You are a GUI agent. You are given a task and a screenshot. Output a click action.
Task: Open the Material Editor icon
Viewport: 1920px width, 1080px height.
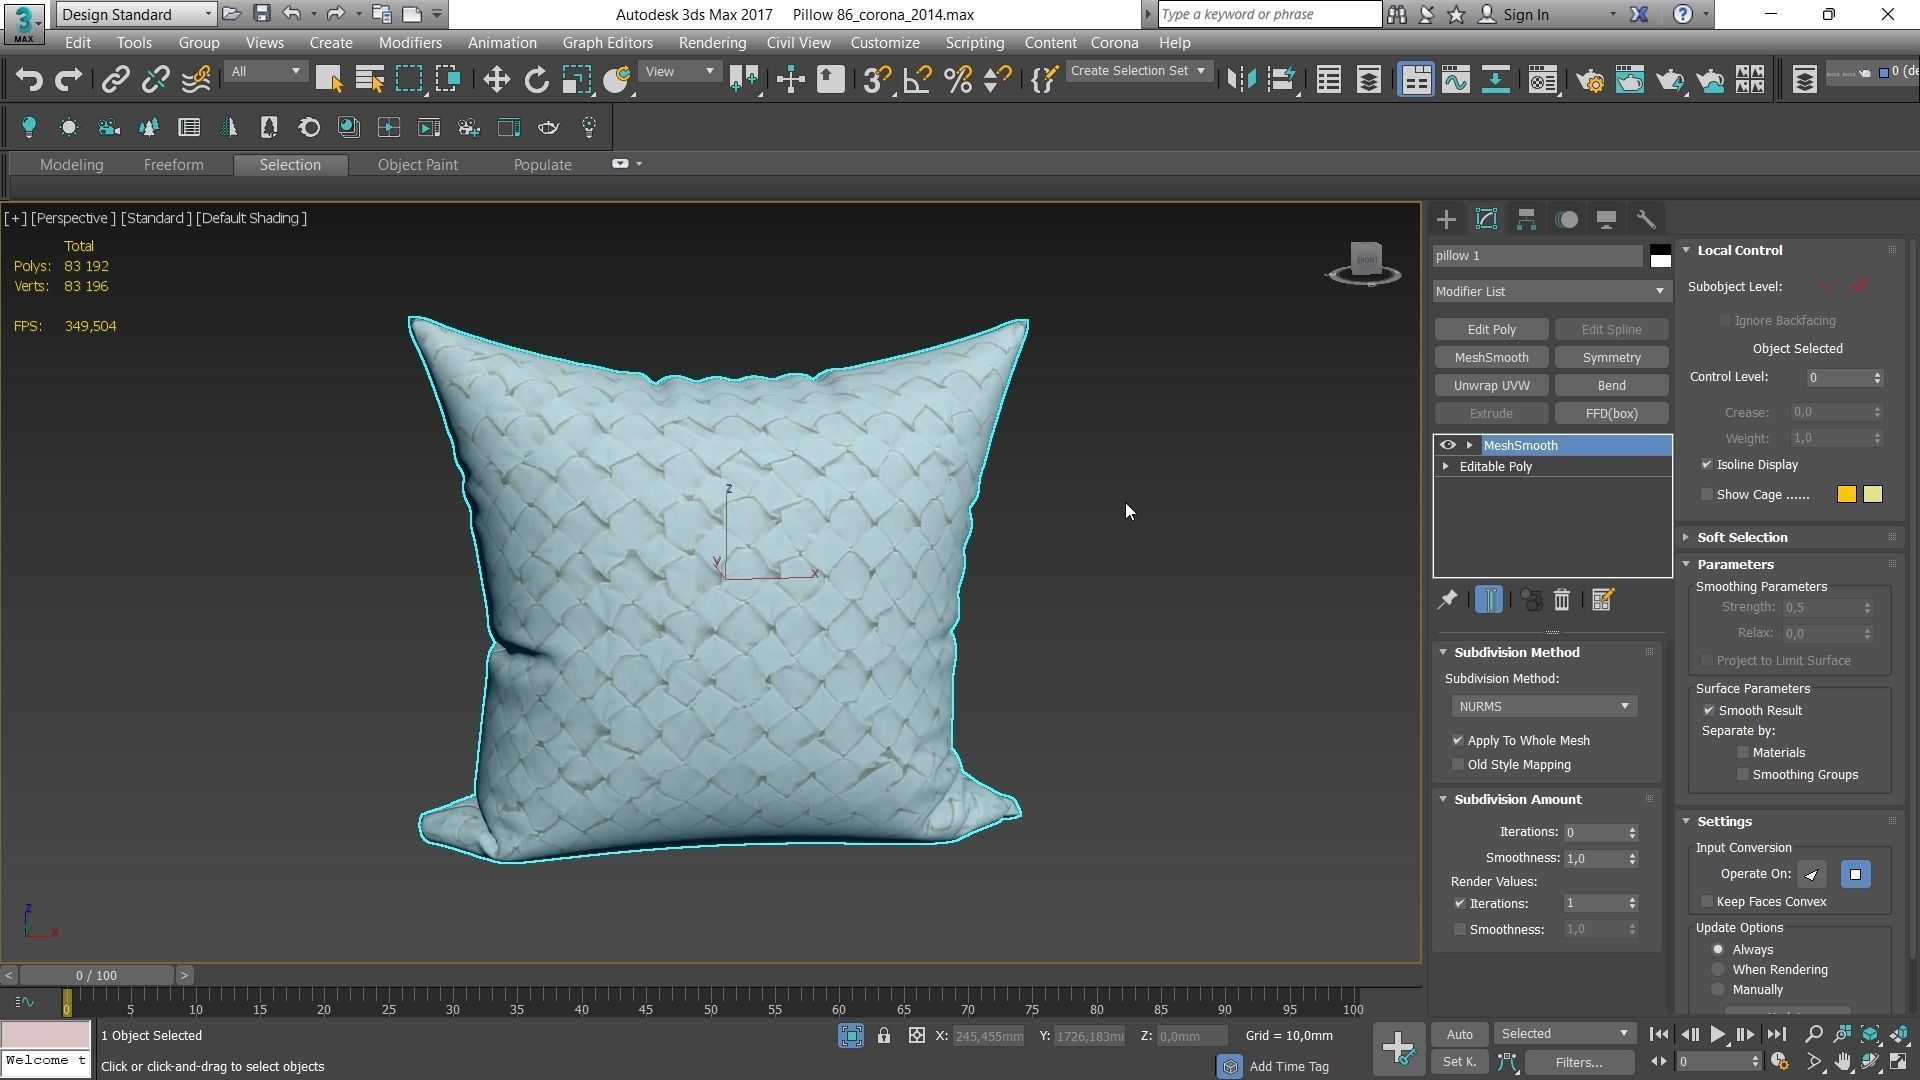click(x=1543, y=80)
